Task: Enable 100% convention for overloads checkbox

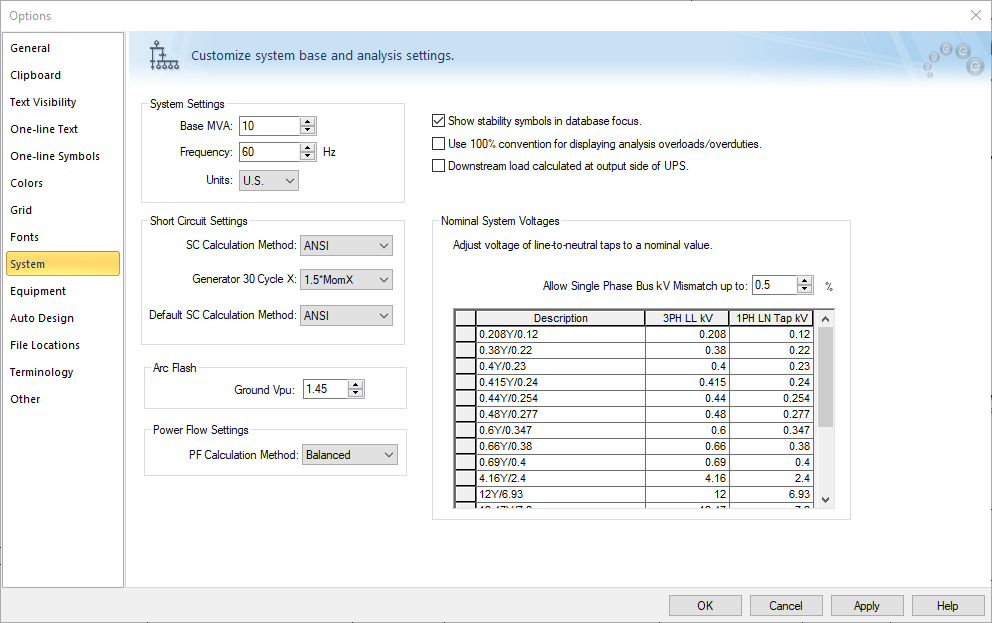Action: coord(438,144)
